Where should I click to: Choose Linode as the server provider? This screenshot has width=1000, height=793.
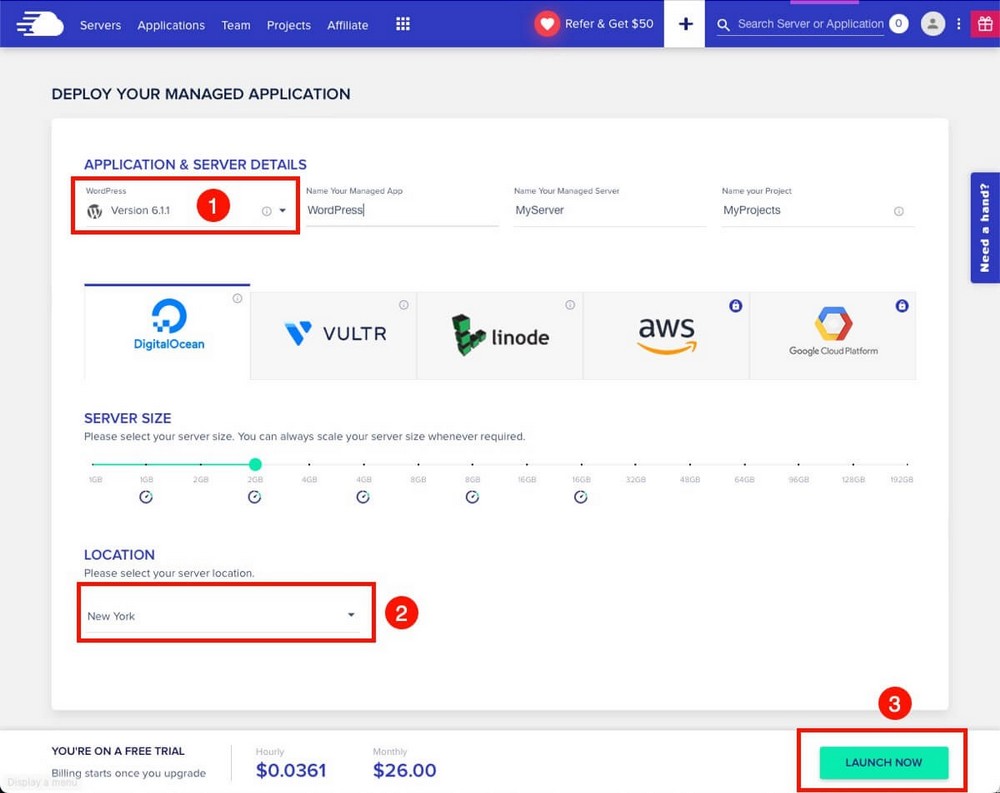coord(500,335)
